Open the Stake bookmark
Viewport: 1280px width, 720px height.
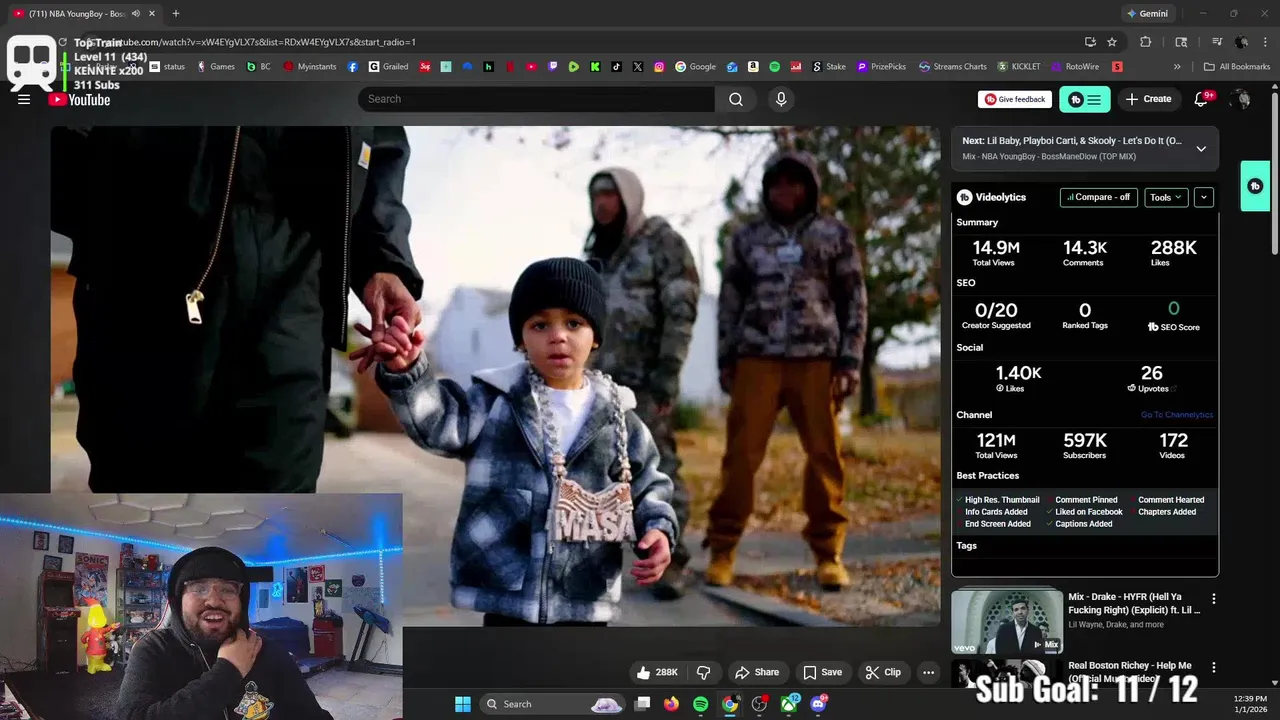coord(828,67)
